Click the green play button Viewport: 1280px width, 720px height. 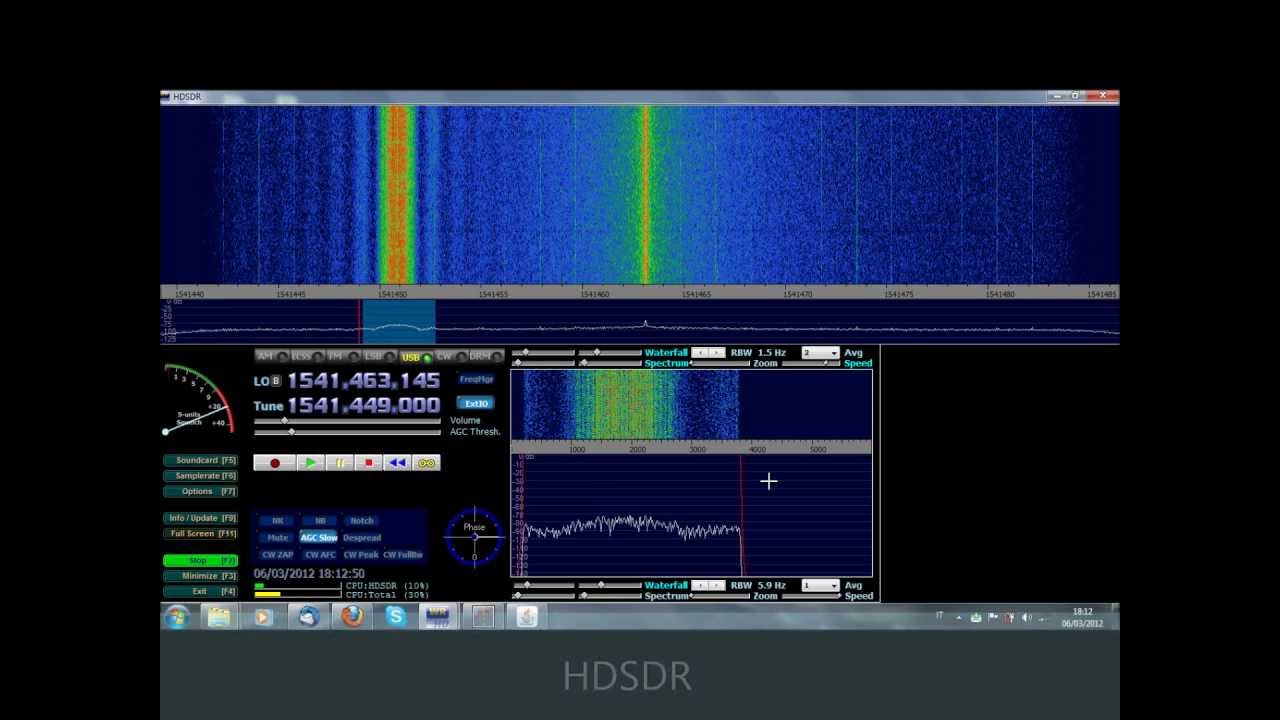pyautogui.click(x=310, y=463)
